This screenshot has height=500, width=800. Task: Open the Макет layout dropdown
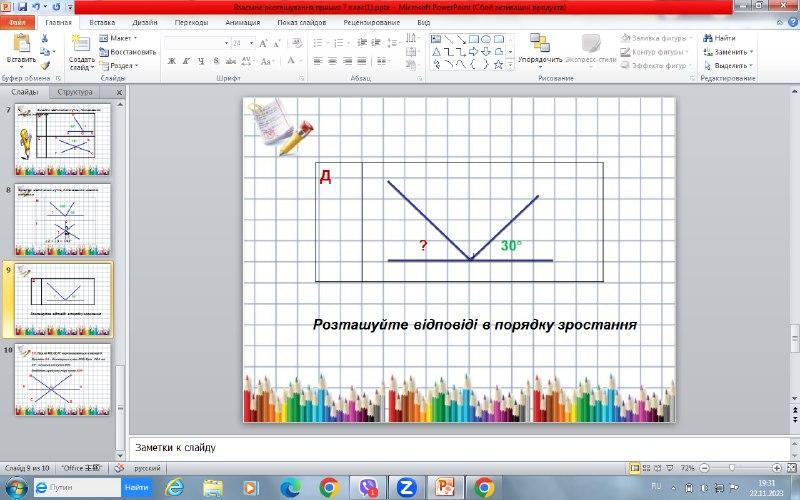pyautogui.click(x=118, y=38)
